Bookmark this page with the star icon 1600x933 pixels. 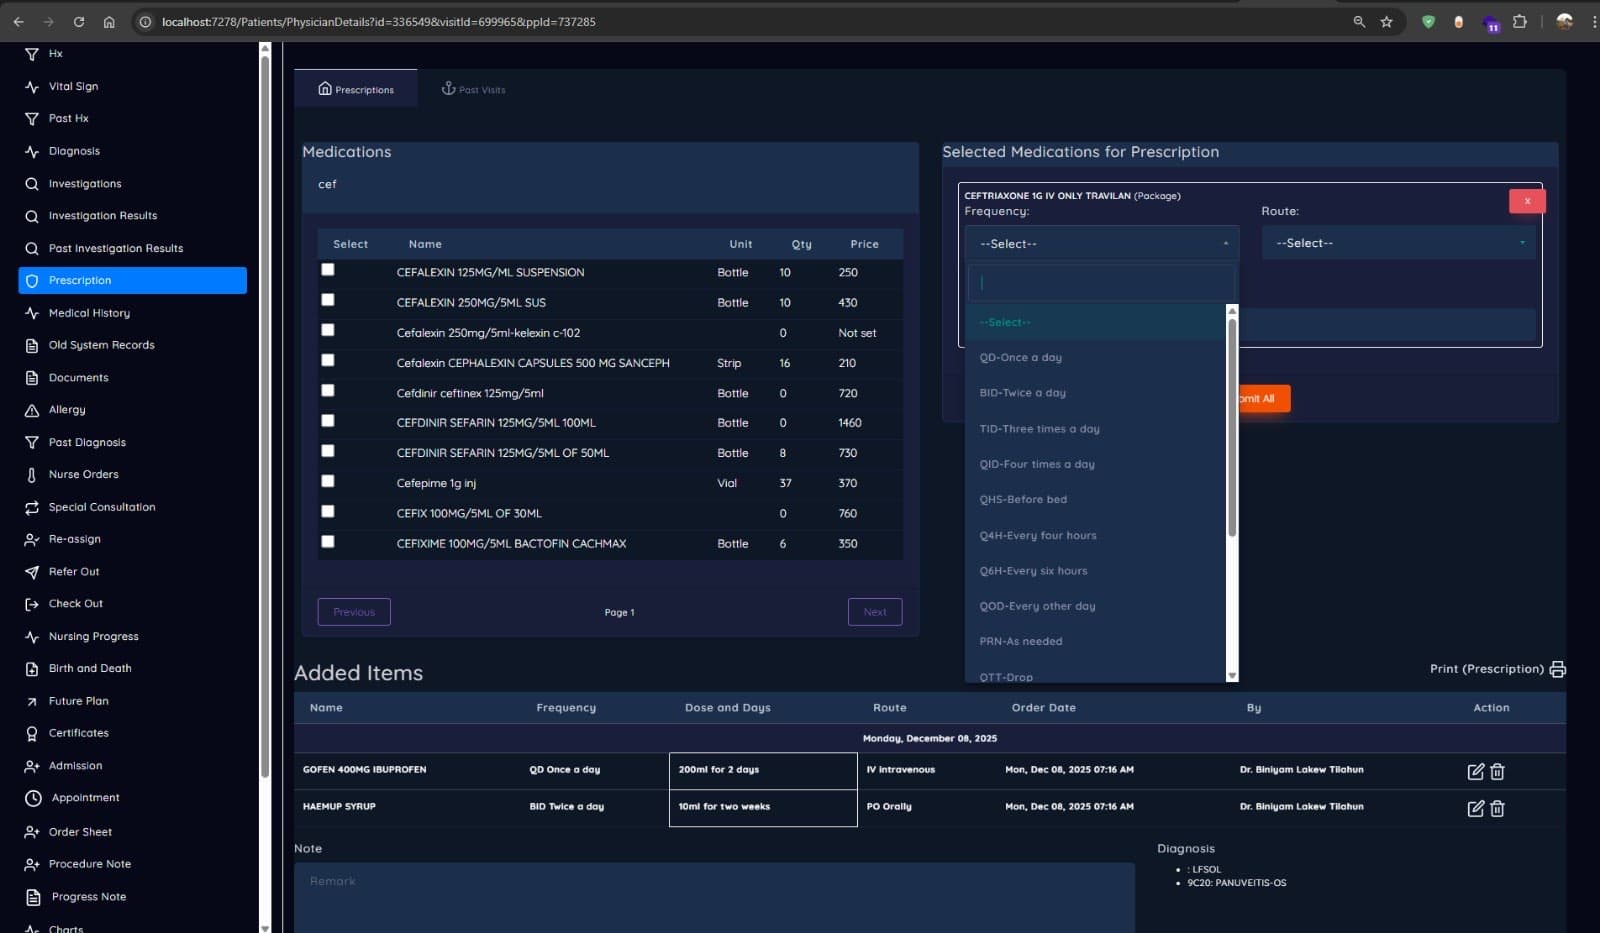point(1386,21)
